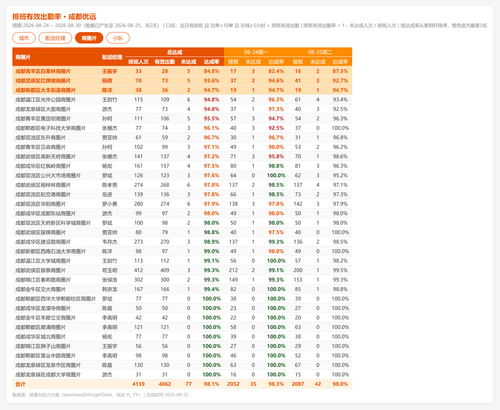
Task: Select row 成都武侯区高新天府商圈片
Action: 182,156
